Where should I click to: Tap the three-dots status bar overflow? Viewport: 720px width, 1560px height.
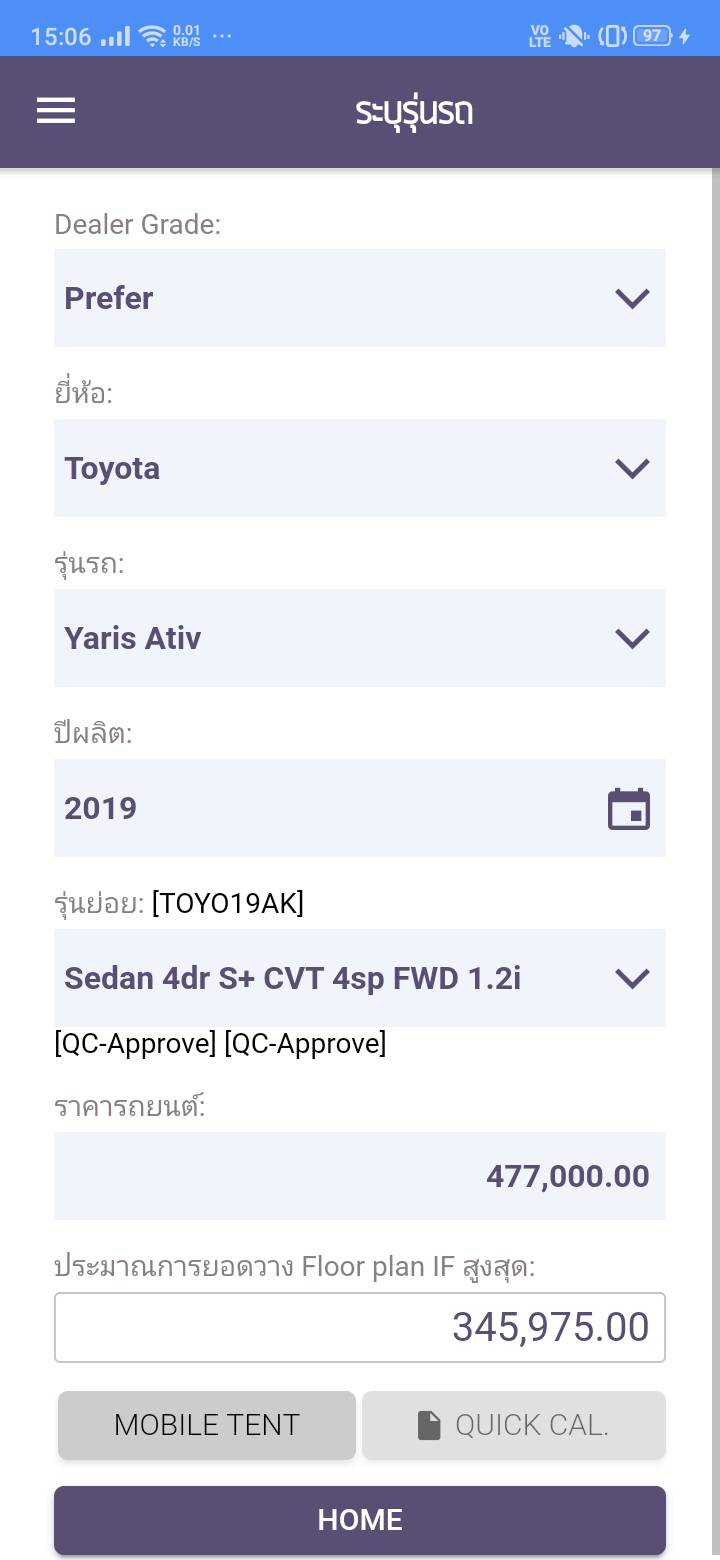tap(222, 37)
